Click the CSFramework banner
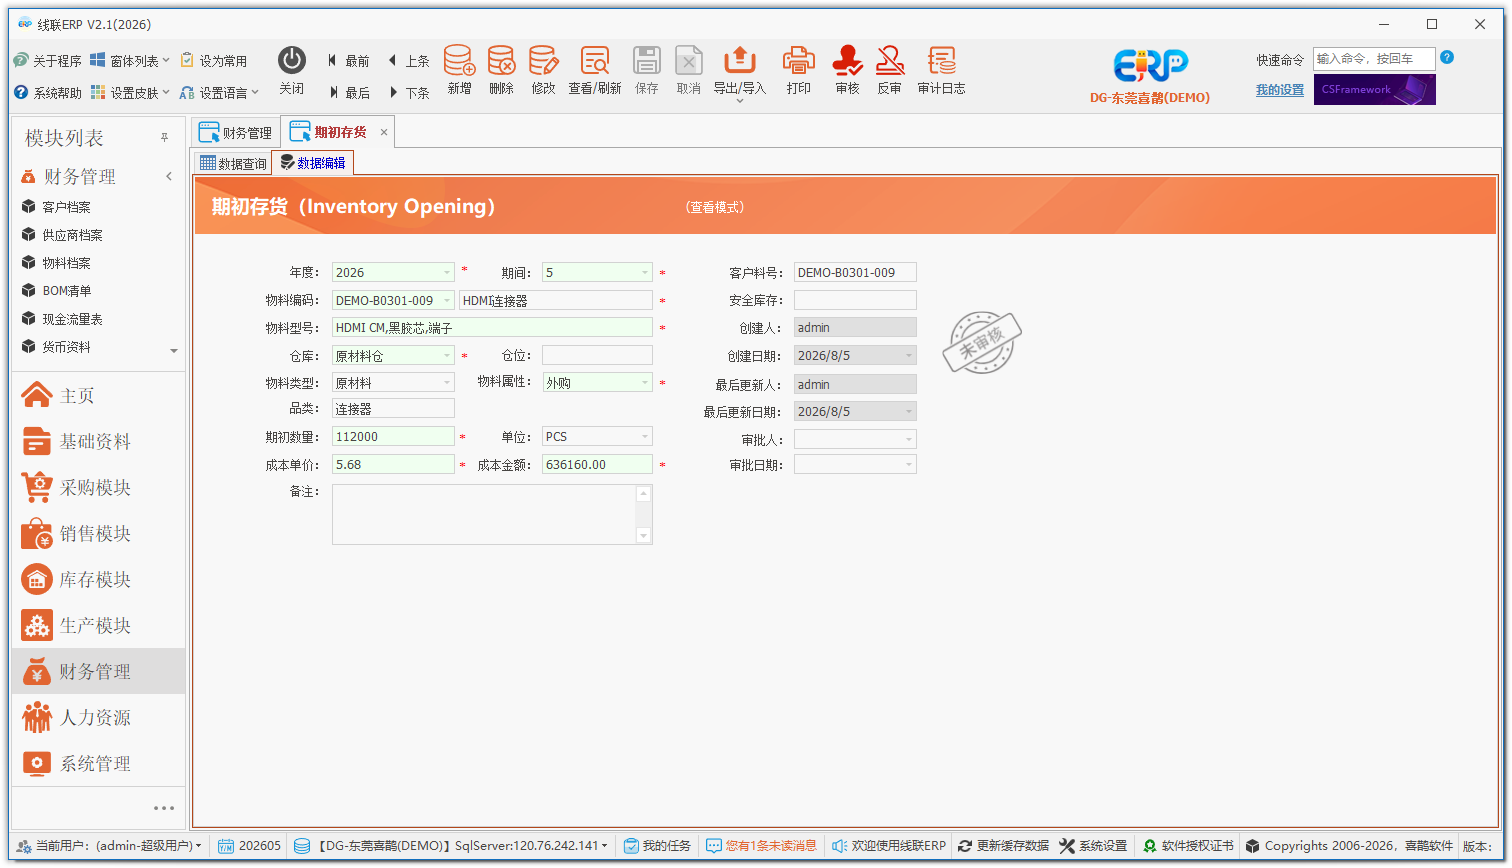Screen dimensions: 1512x868 coord(1375,89)
